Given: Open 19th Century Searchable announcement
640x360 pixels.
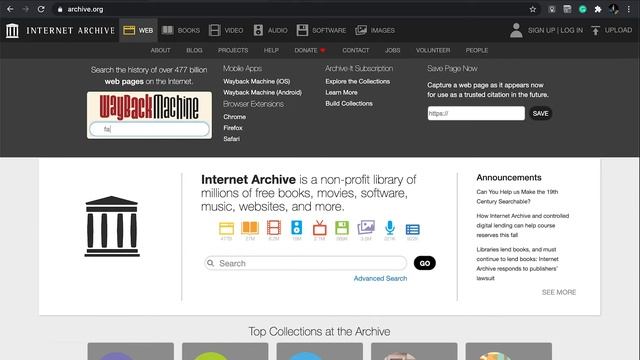Looking at the screenshot, I should (517, 197).
